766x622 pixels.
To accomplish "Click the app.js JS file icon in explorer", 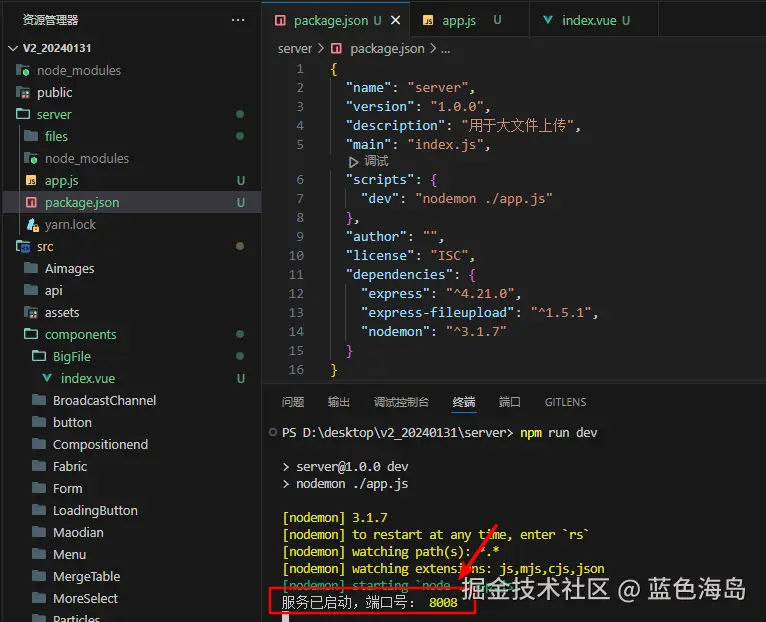I will 31,180.
